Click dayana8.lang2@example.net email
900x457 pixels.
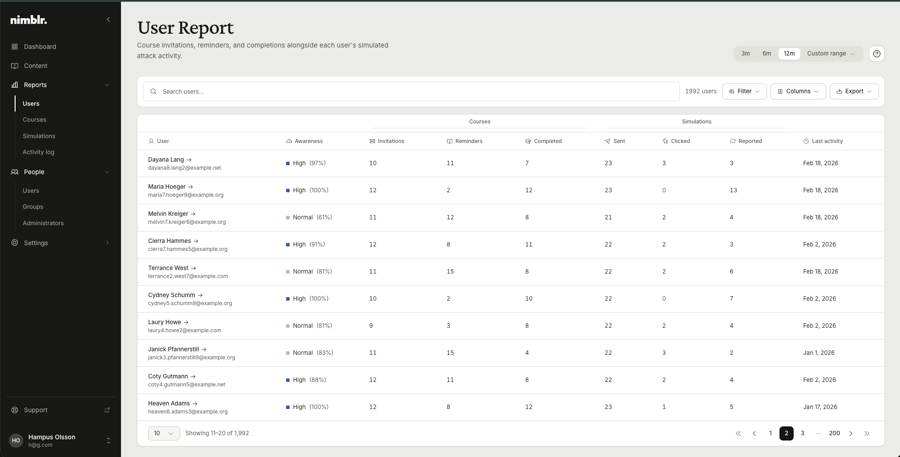tap(184, 168)
